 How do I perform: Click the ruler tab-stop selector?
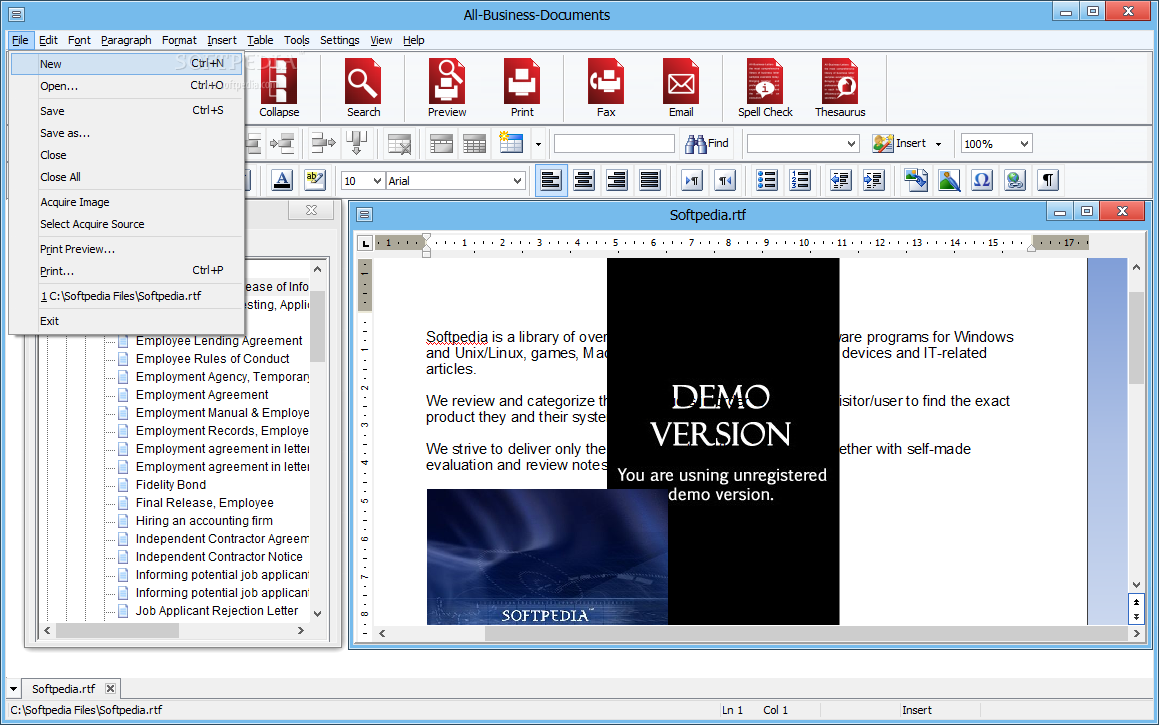click(x=365, y=242)
